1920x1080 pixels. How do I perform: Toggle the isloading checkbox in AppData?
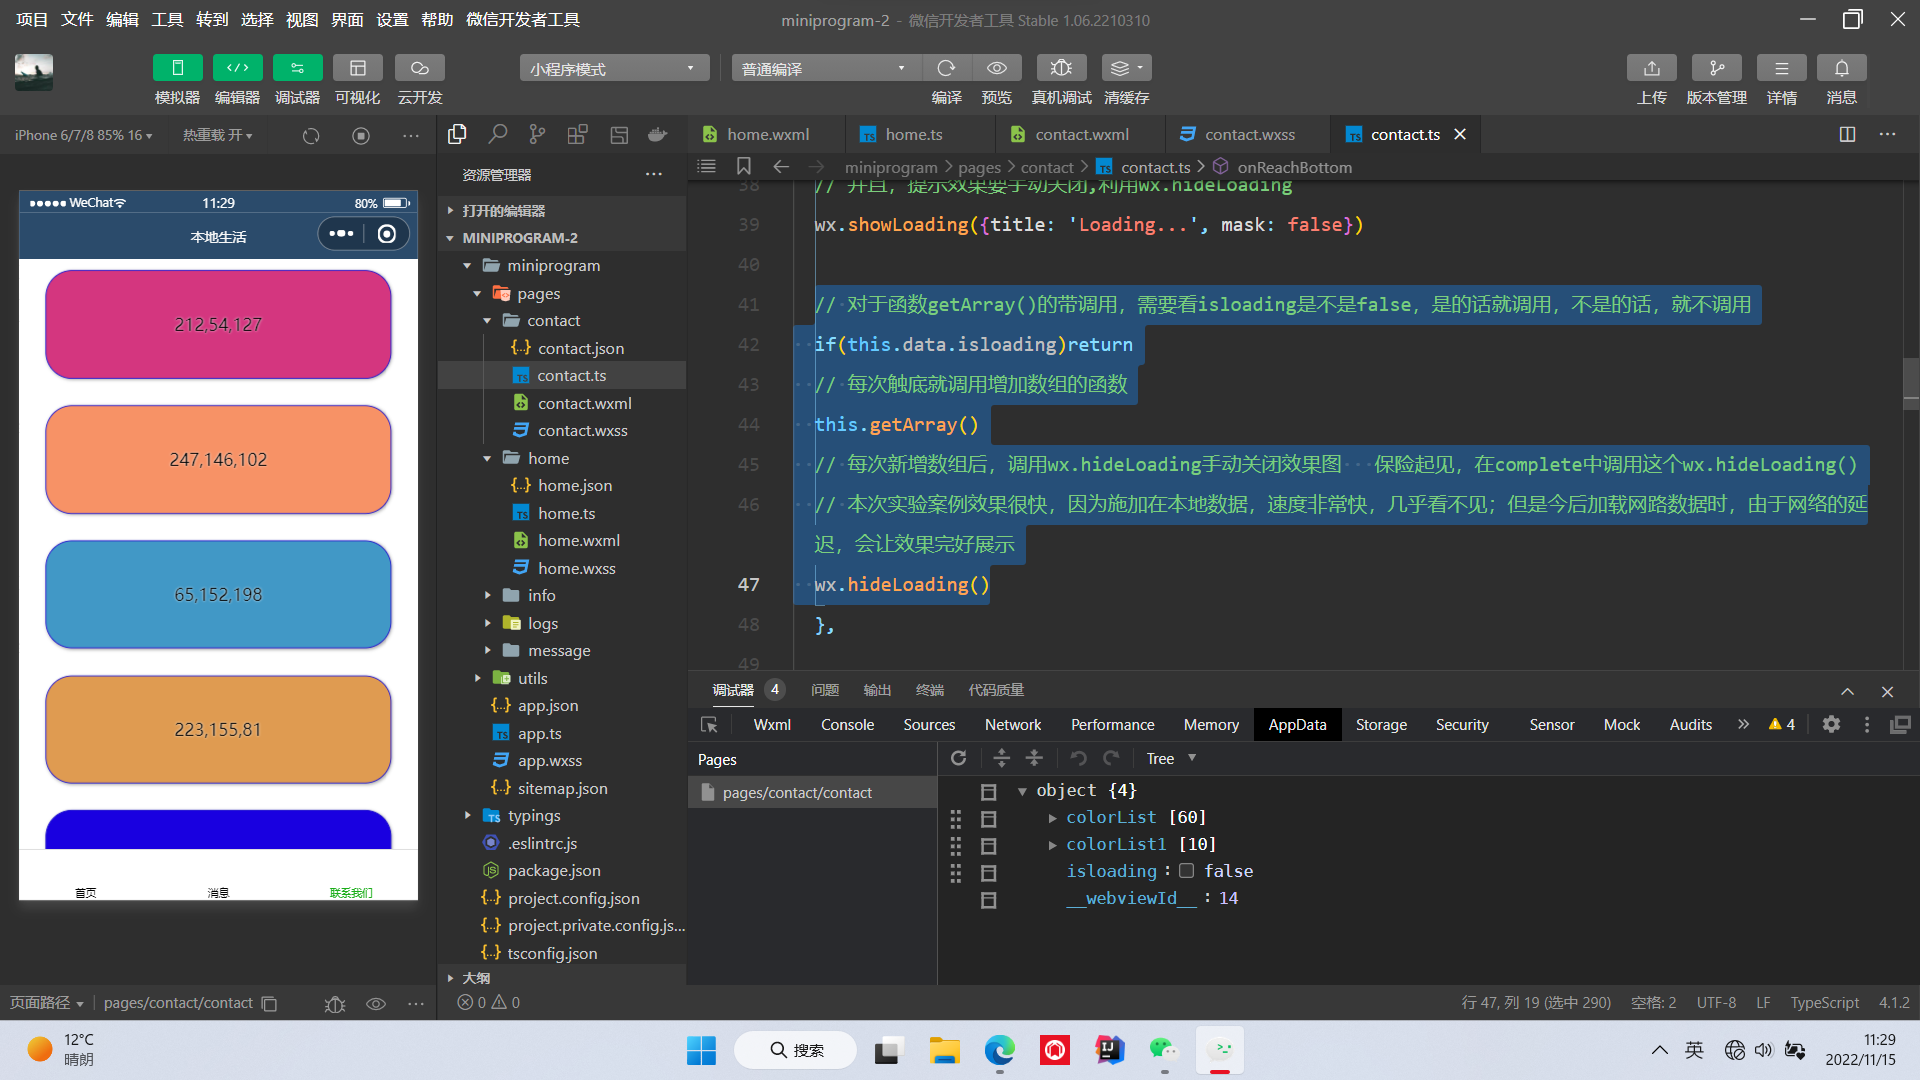point(1186,871)
